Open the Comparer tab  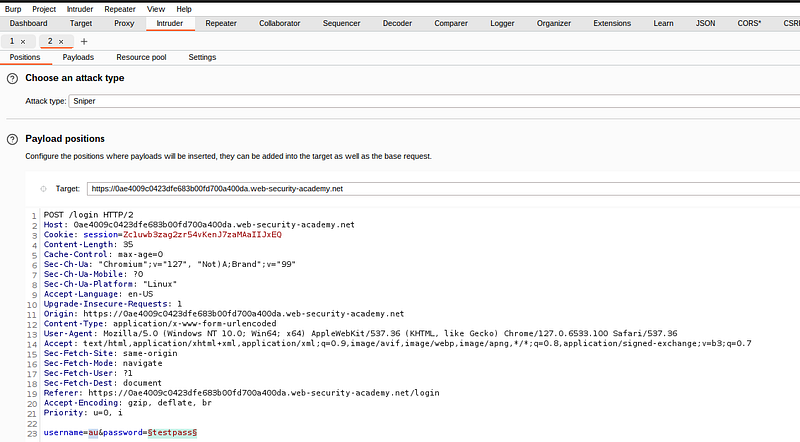click(x=451, y=23)
